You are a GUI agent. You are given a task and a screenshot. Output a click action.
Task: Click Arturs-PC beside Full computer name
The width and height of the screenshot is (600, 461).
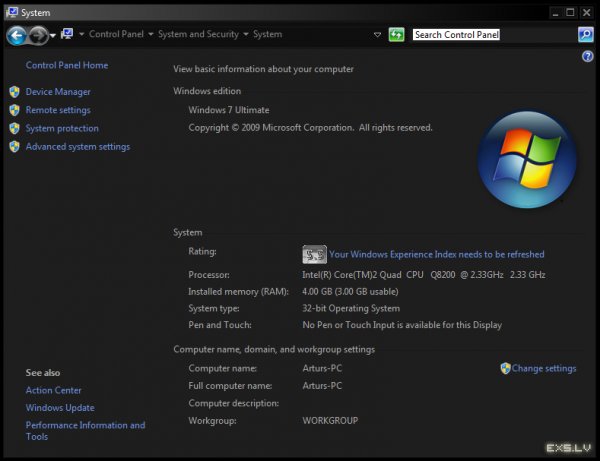322,386
